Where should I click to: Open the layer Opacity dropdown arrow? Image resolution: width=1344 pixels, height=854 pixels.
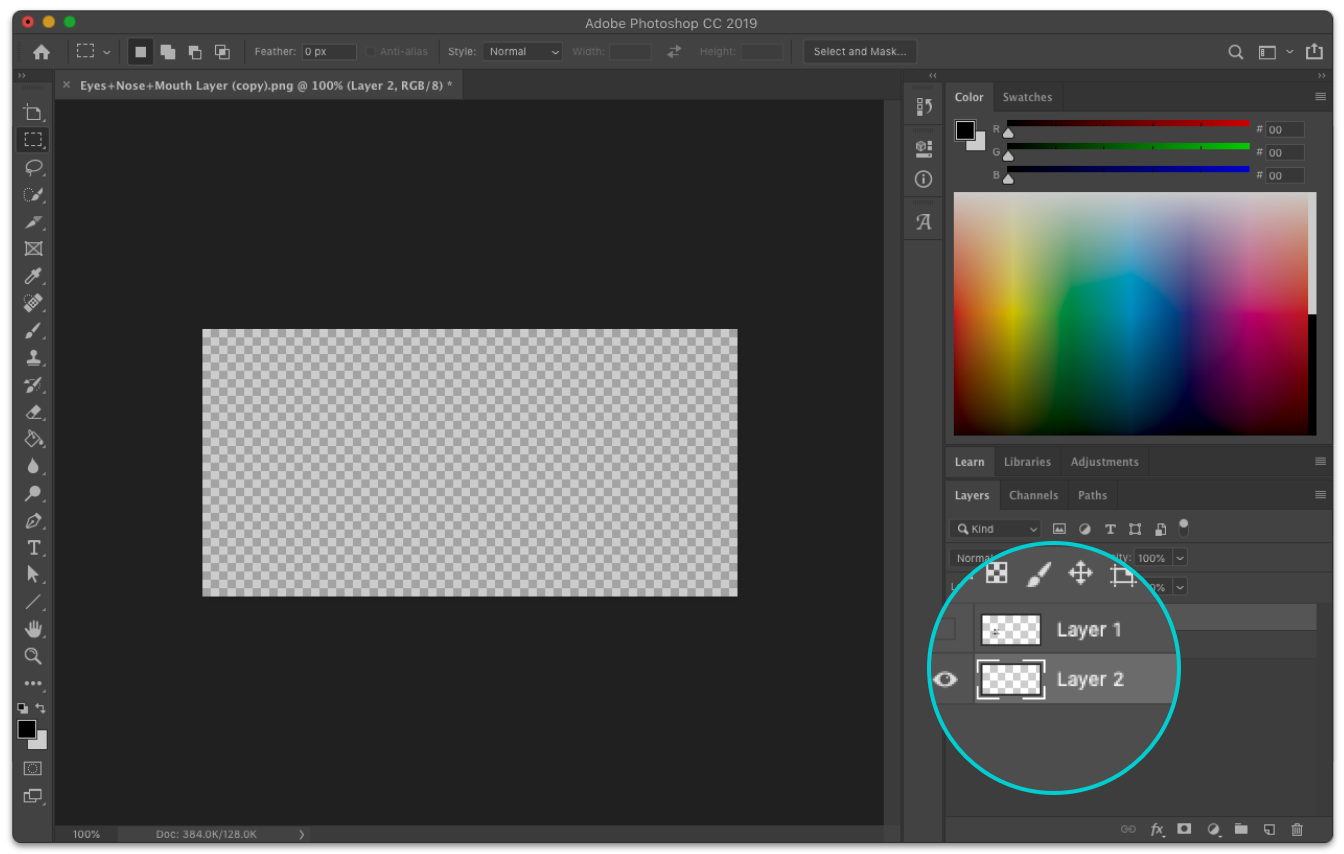click(1180, 558)
